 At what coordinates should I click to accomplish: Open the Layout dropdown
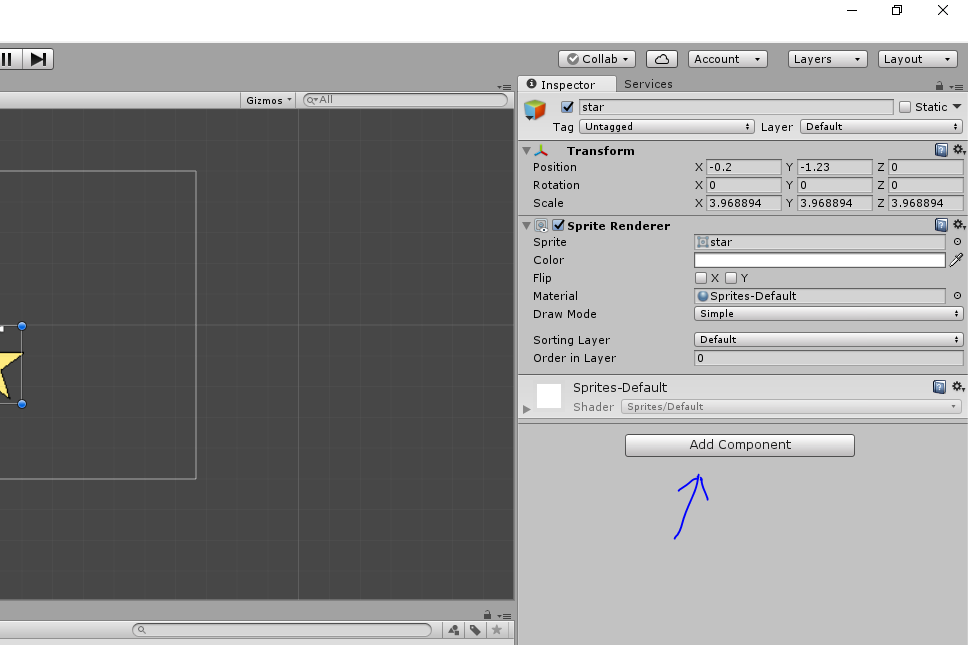point(917,59)
